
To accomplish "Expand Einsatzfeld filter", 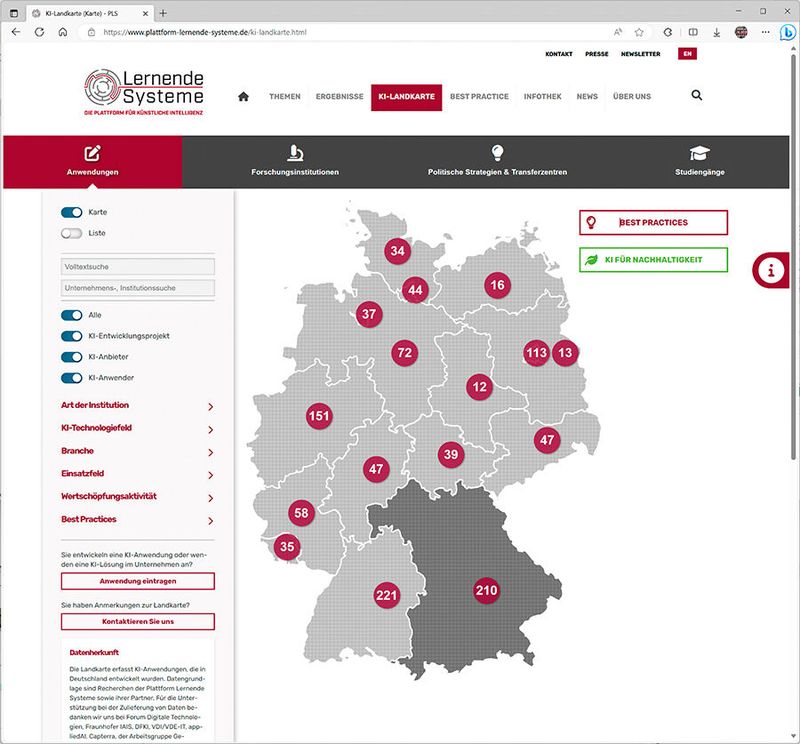I will [137, 474].
